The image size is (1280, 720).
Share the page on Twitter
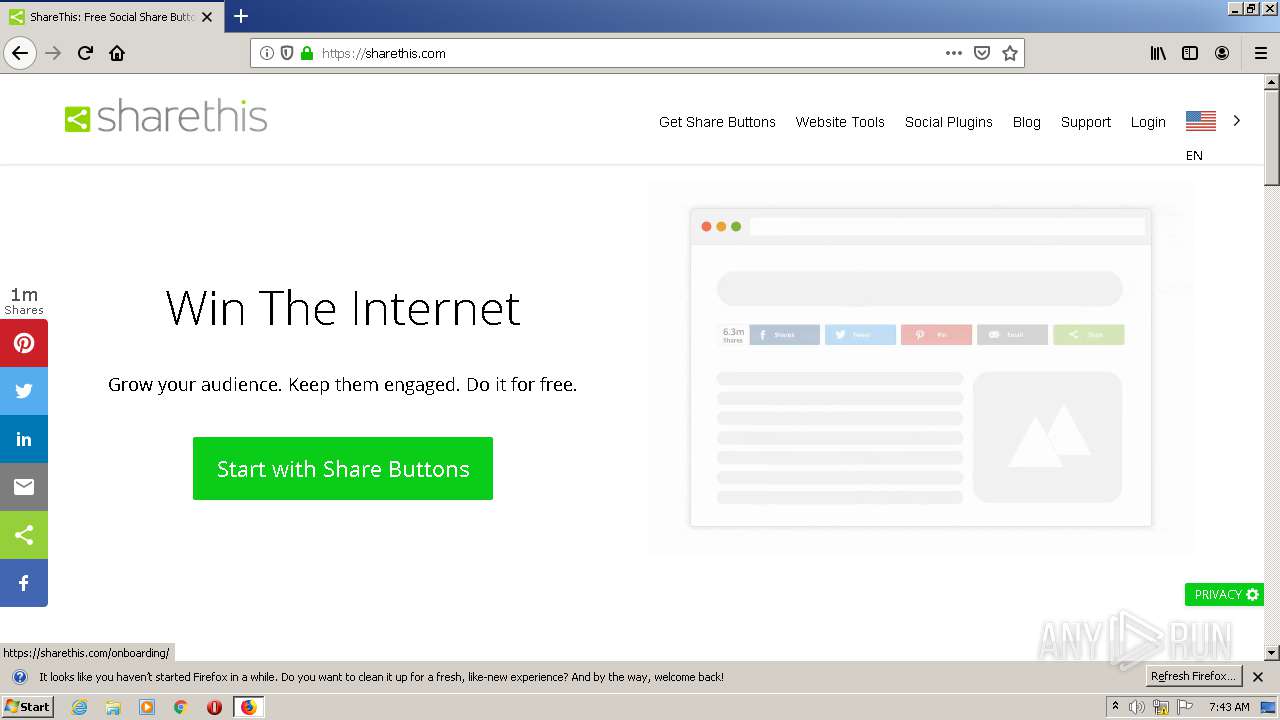(24, 391)
